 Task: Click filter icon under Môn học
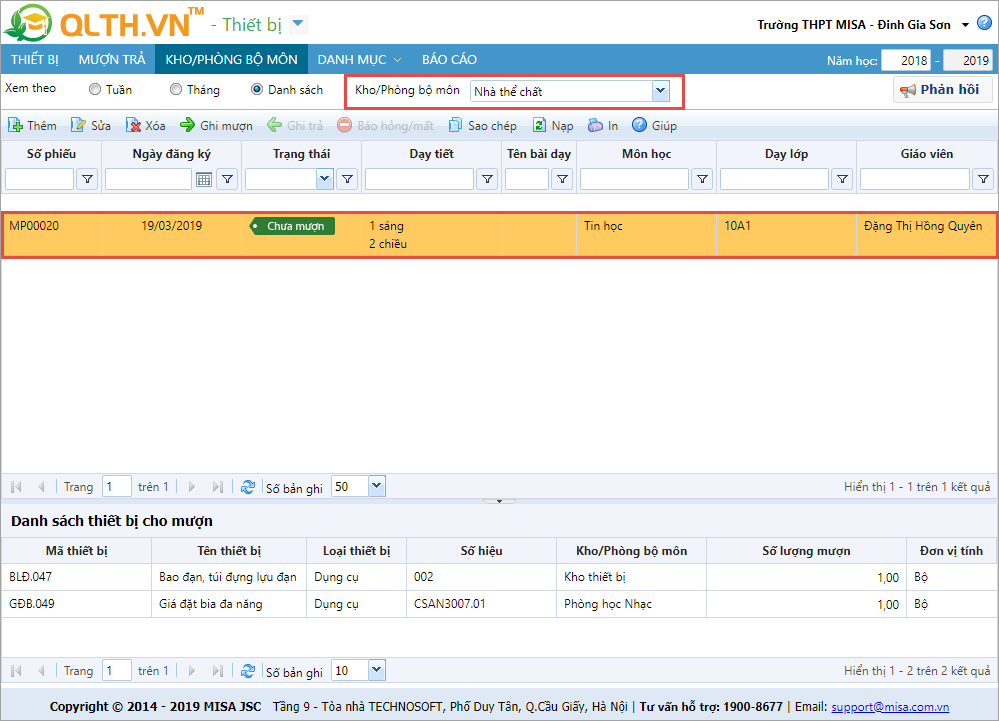[x=702, y=179]
